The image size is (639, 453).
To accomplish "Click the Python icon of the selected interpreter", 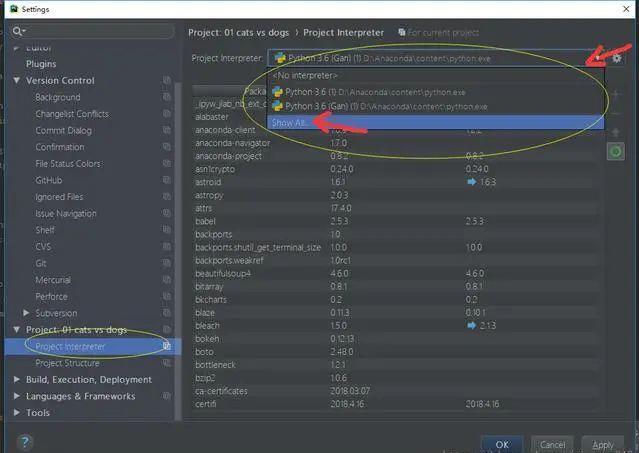I will coord(280,58).
